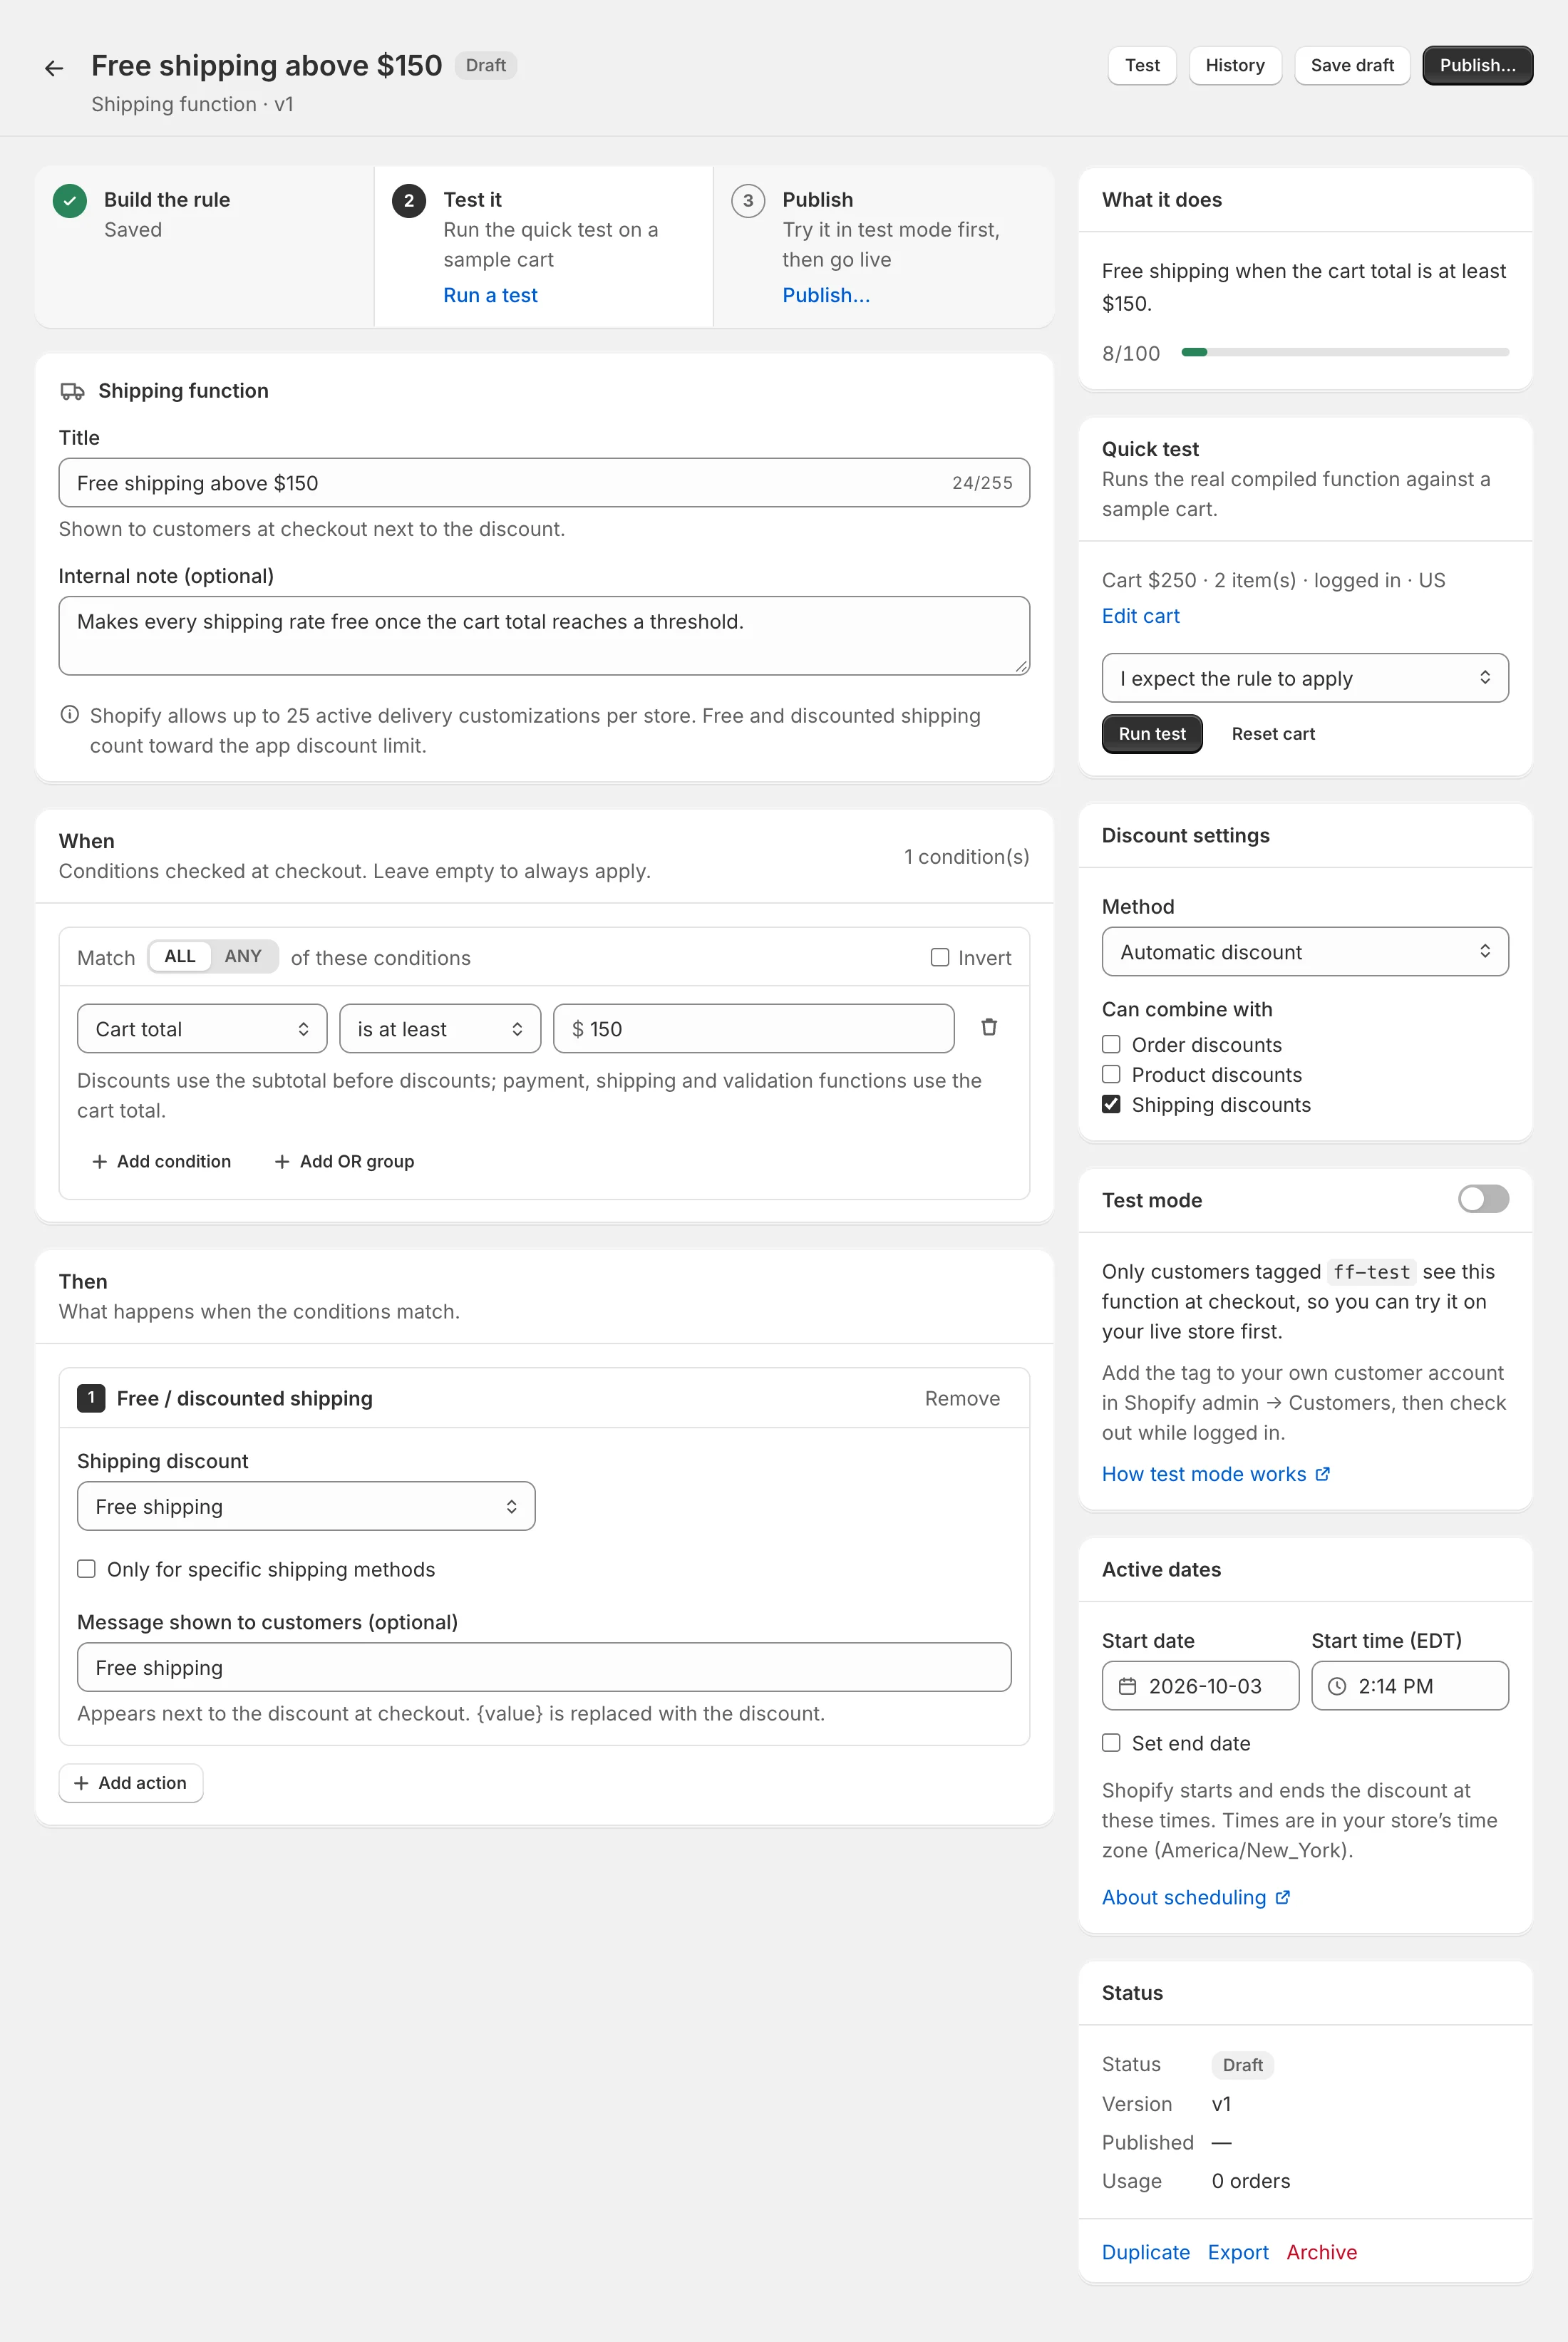Screen dimensions: 1568x2342
Task: Click the shipping truck icon
Action: click(72, 391)
